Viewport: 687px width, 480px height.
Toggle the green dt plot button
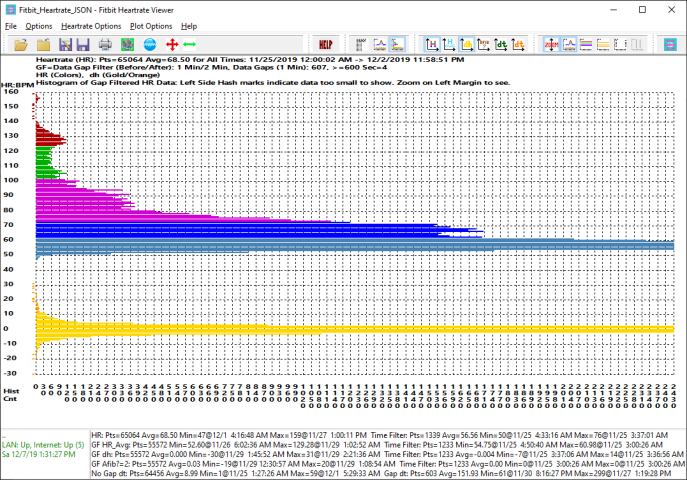click(501, 45)
